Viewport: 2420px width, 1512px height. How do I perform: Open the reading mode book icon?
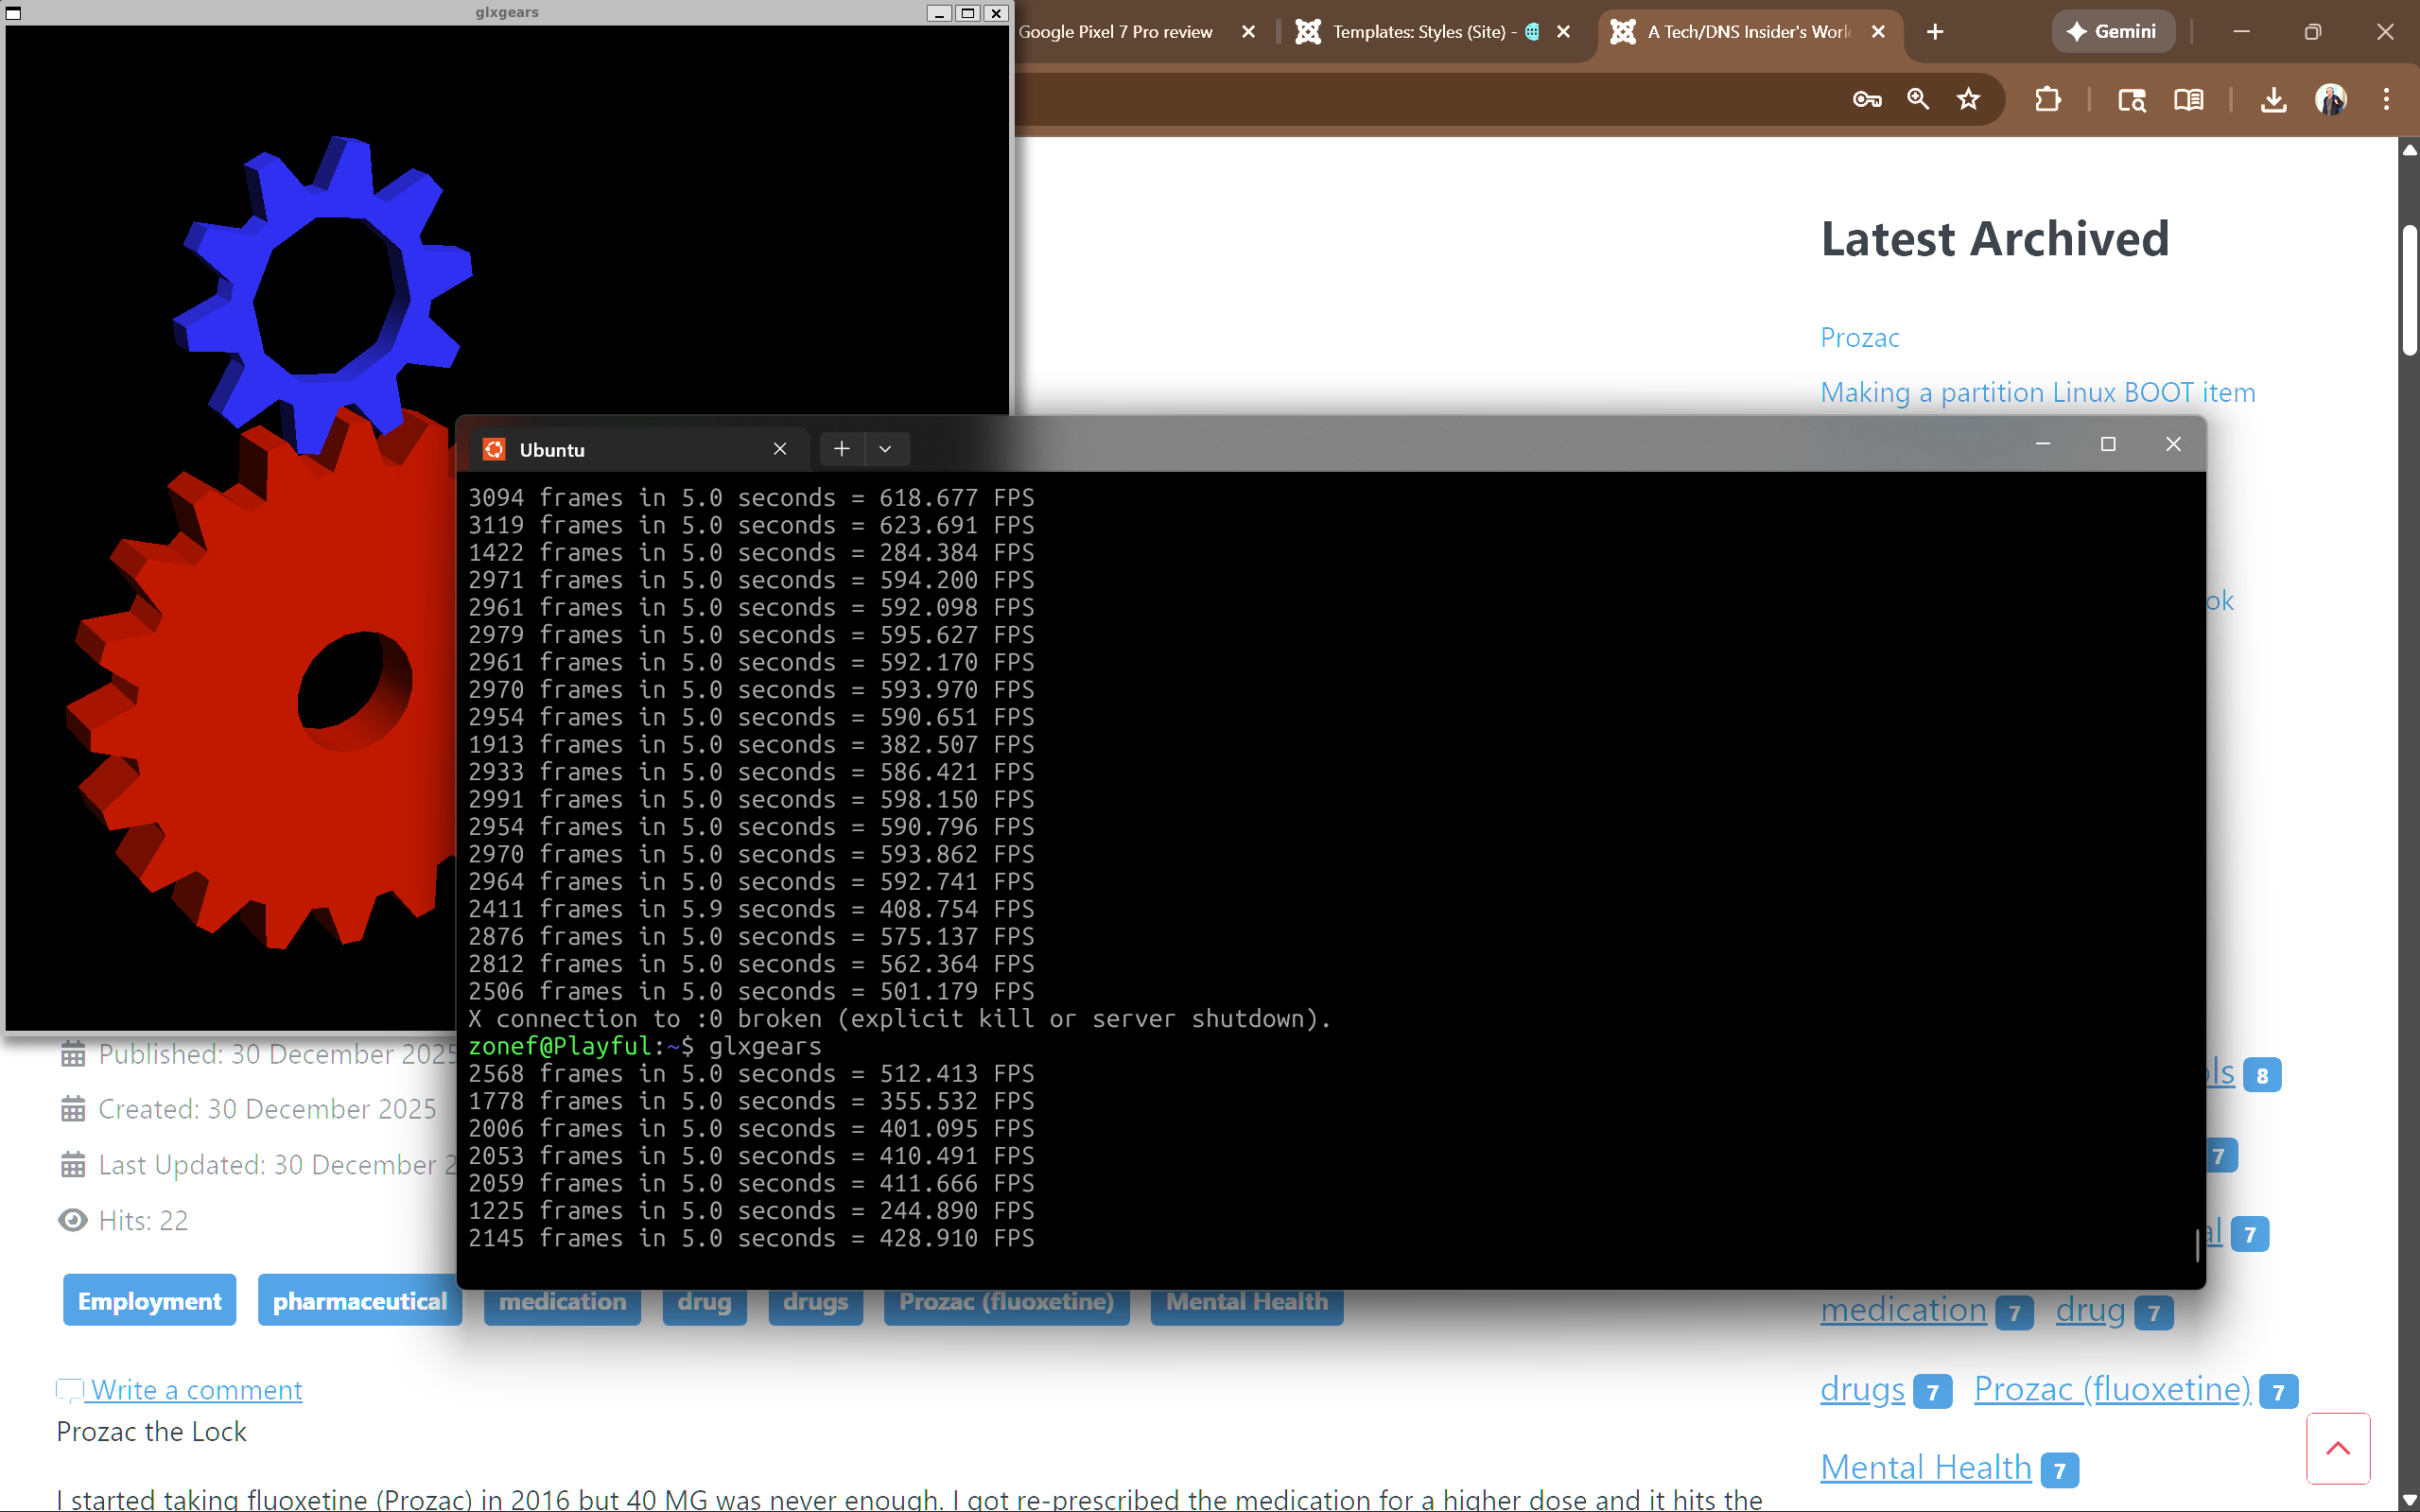point(2188,99)
